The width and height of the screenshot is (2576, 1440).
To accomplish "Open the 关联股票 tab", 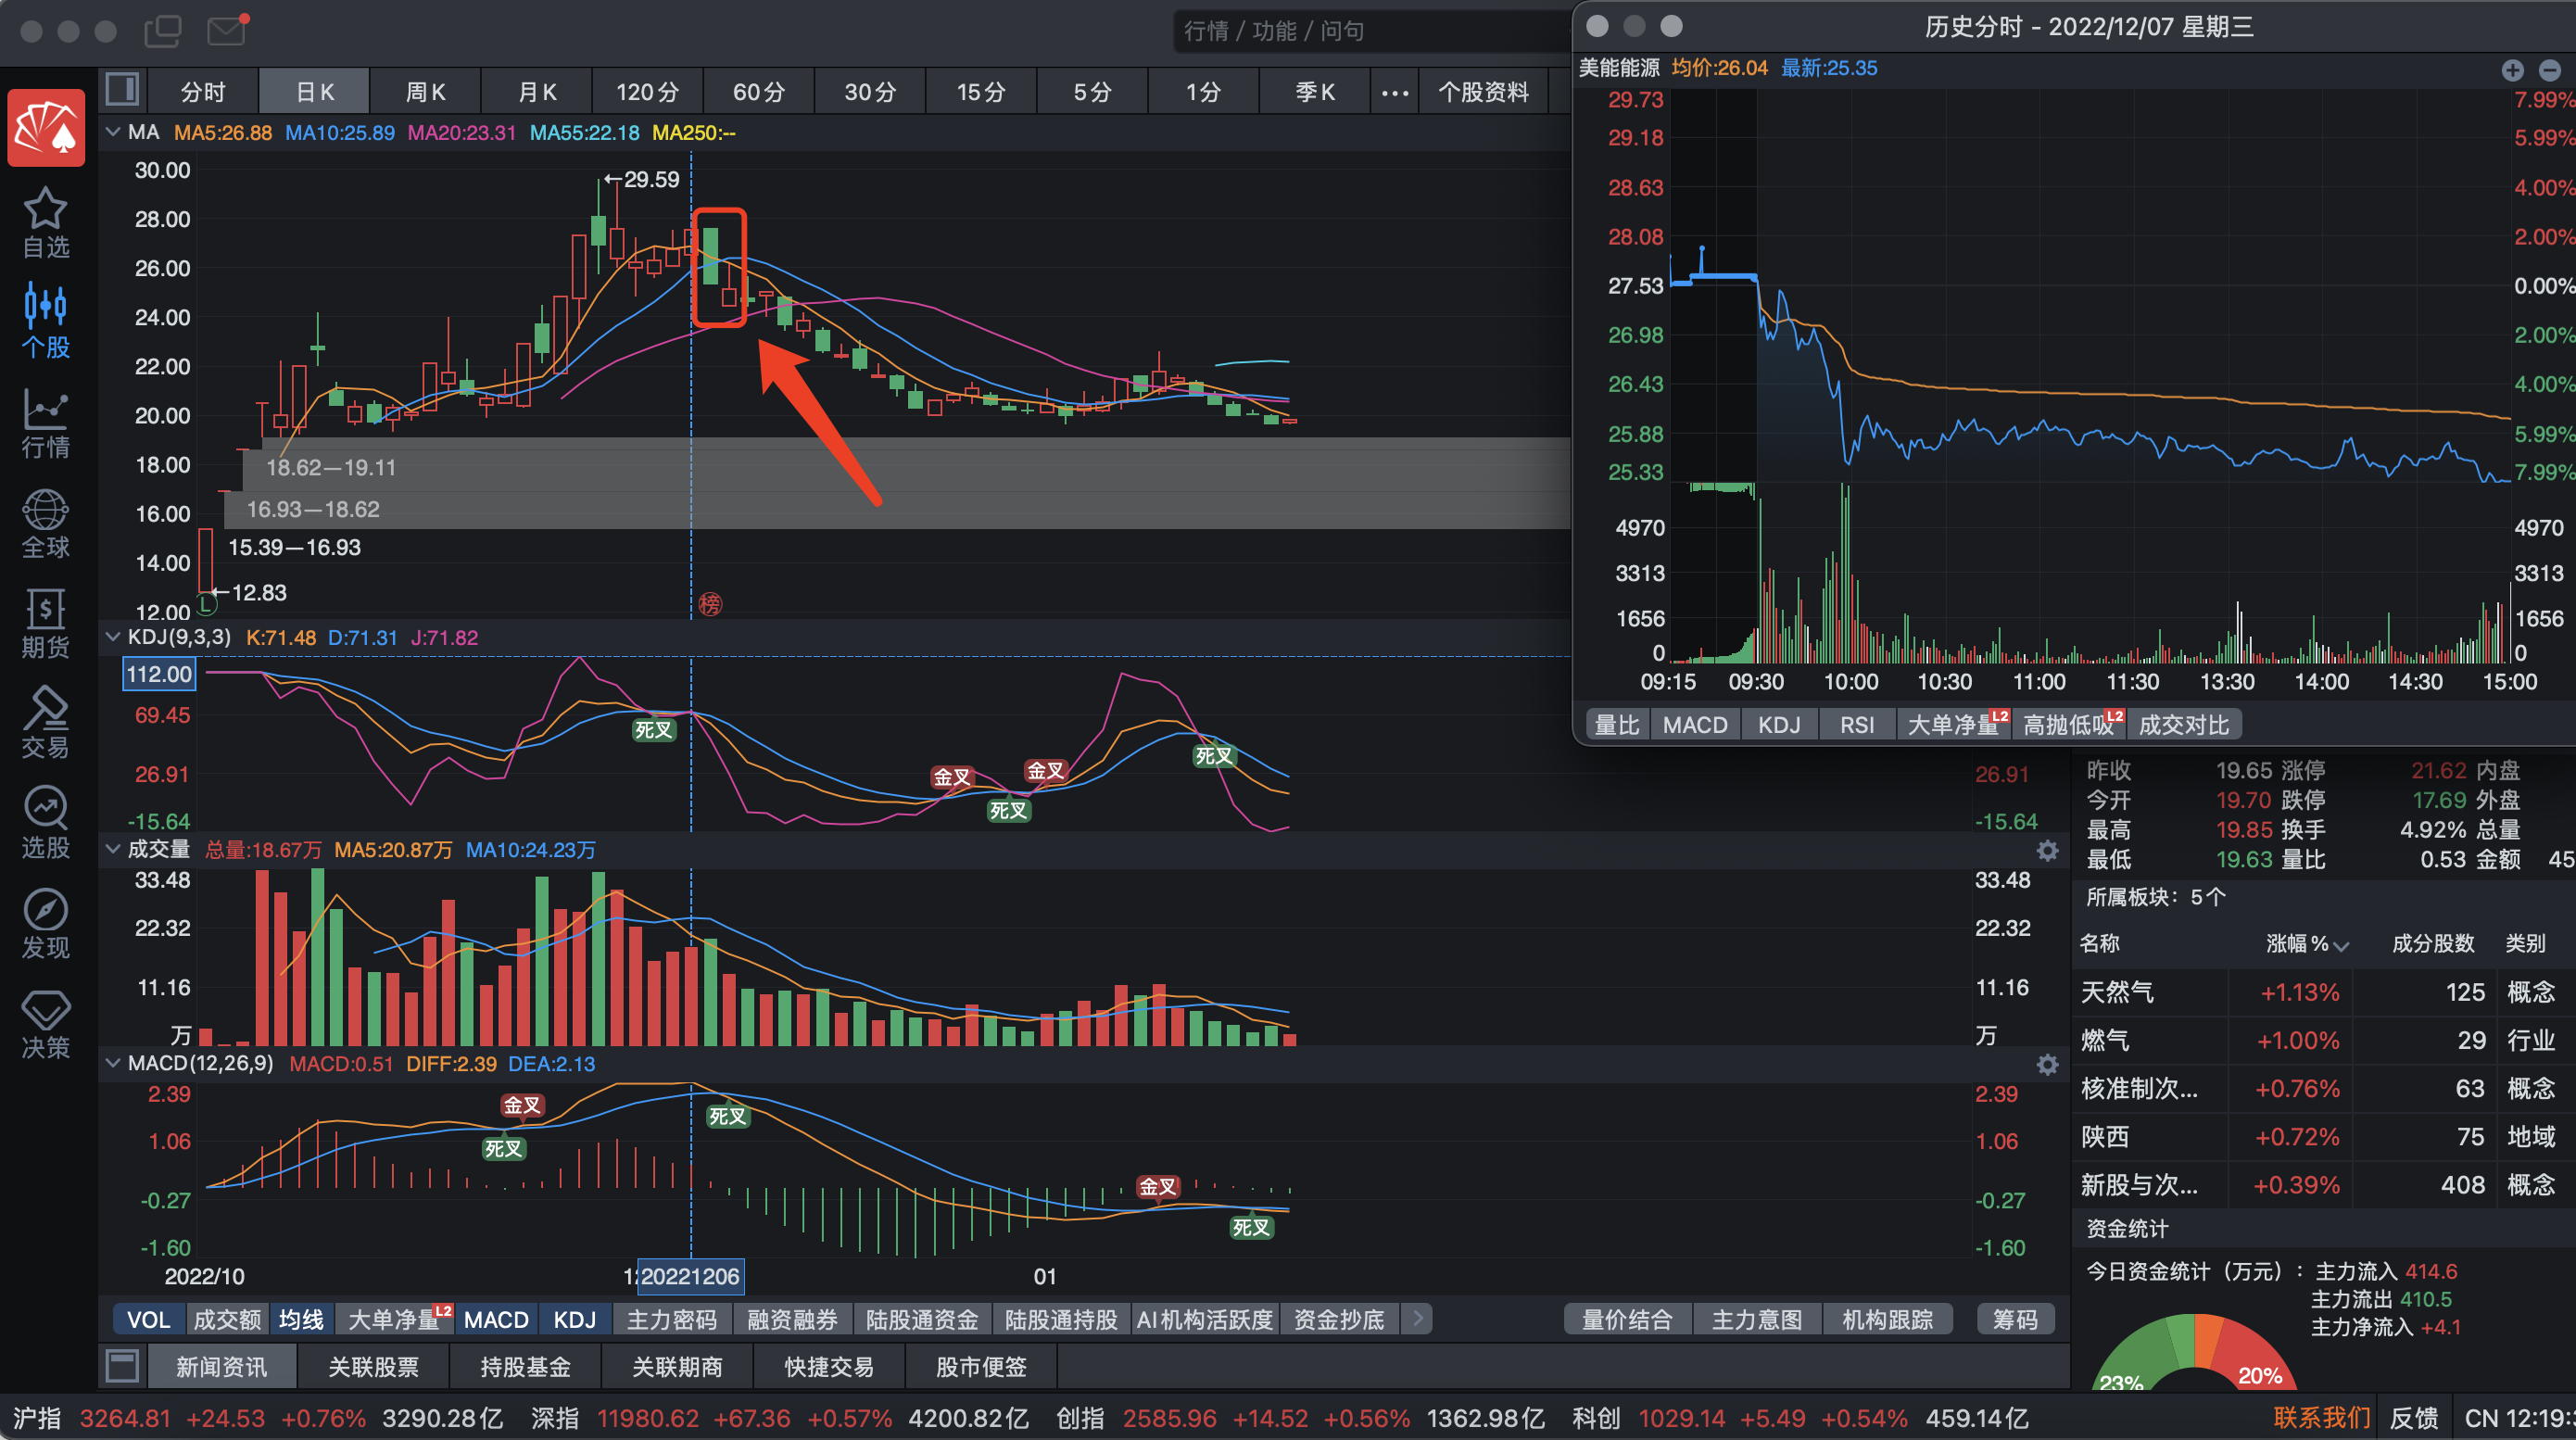I will (x=373, y=1367).
